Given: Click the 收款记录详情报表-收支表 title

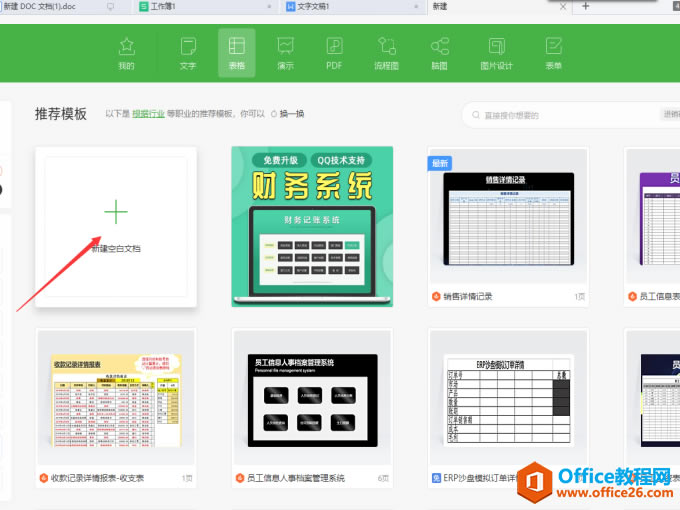Looking at the screenshot, I should coord(97,478).
